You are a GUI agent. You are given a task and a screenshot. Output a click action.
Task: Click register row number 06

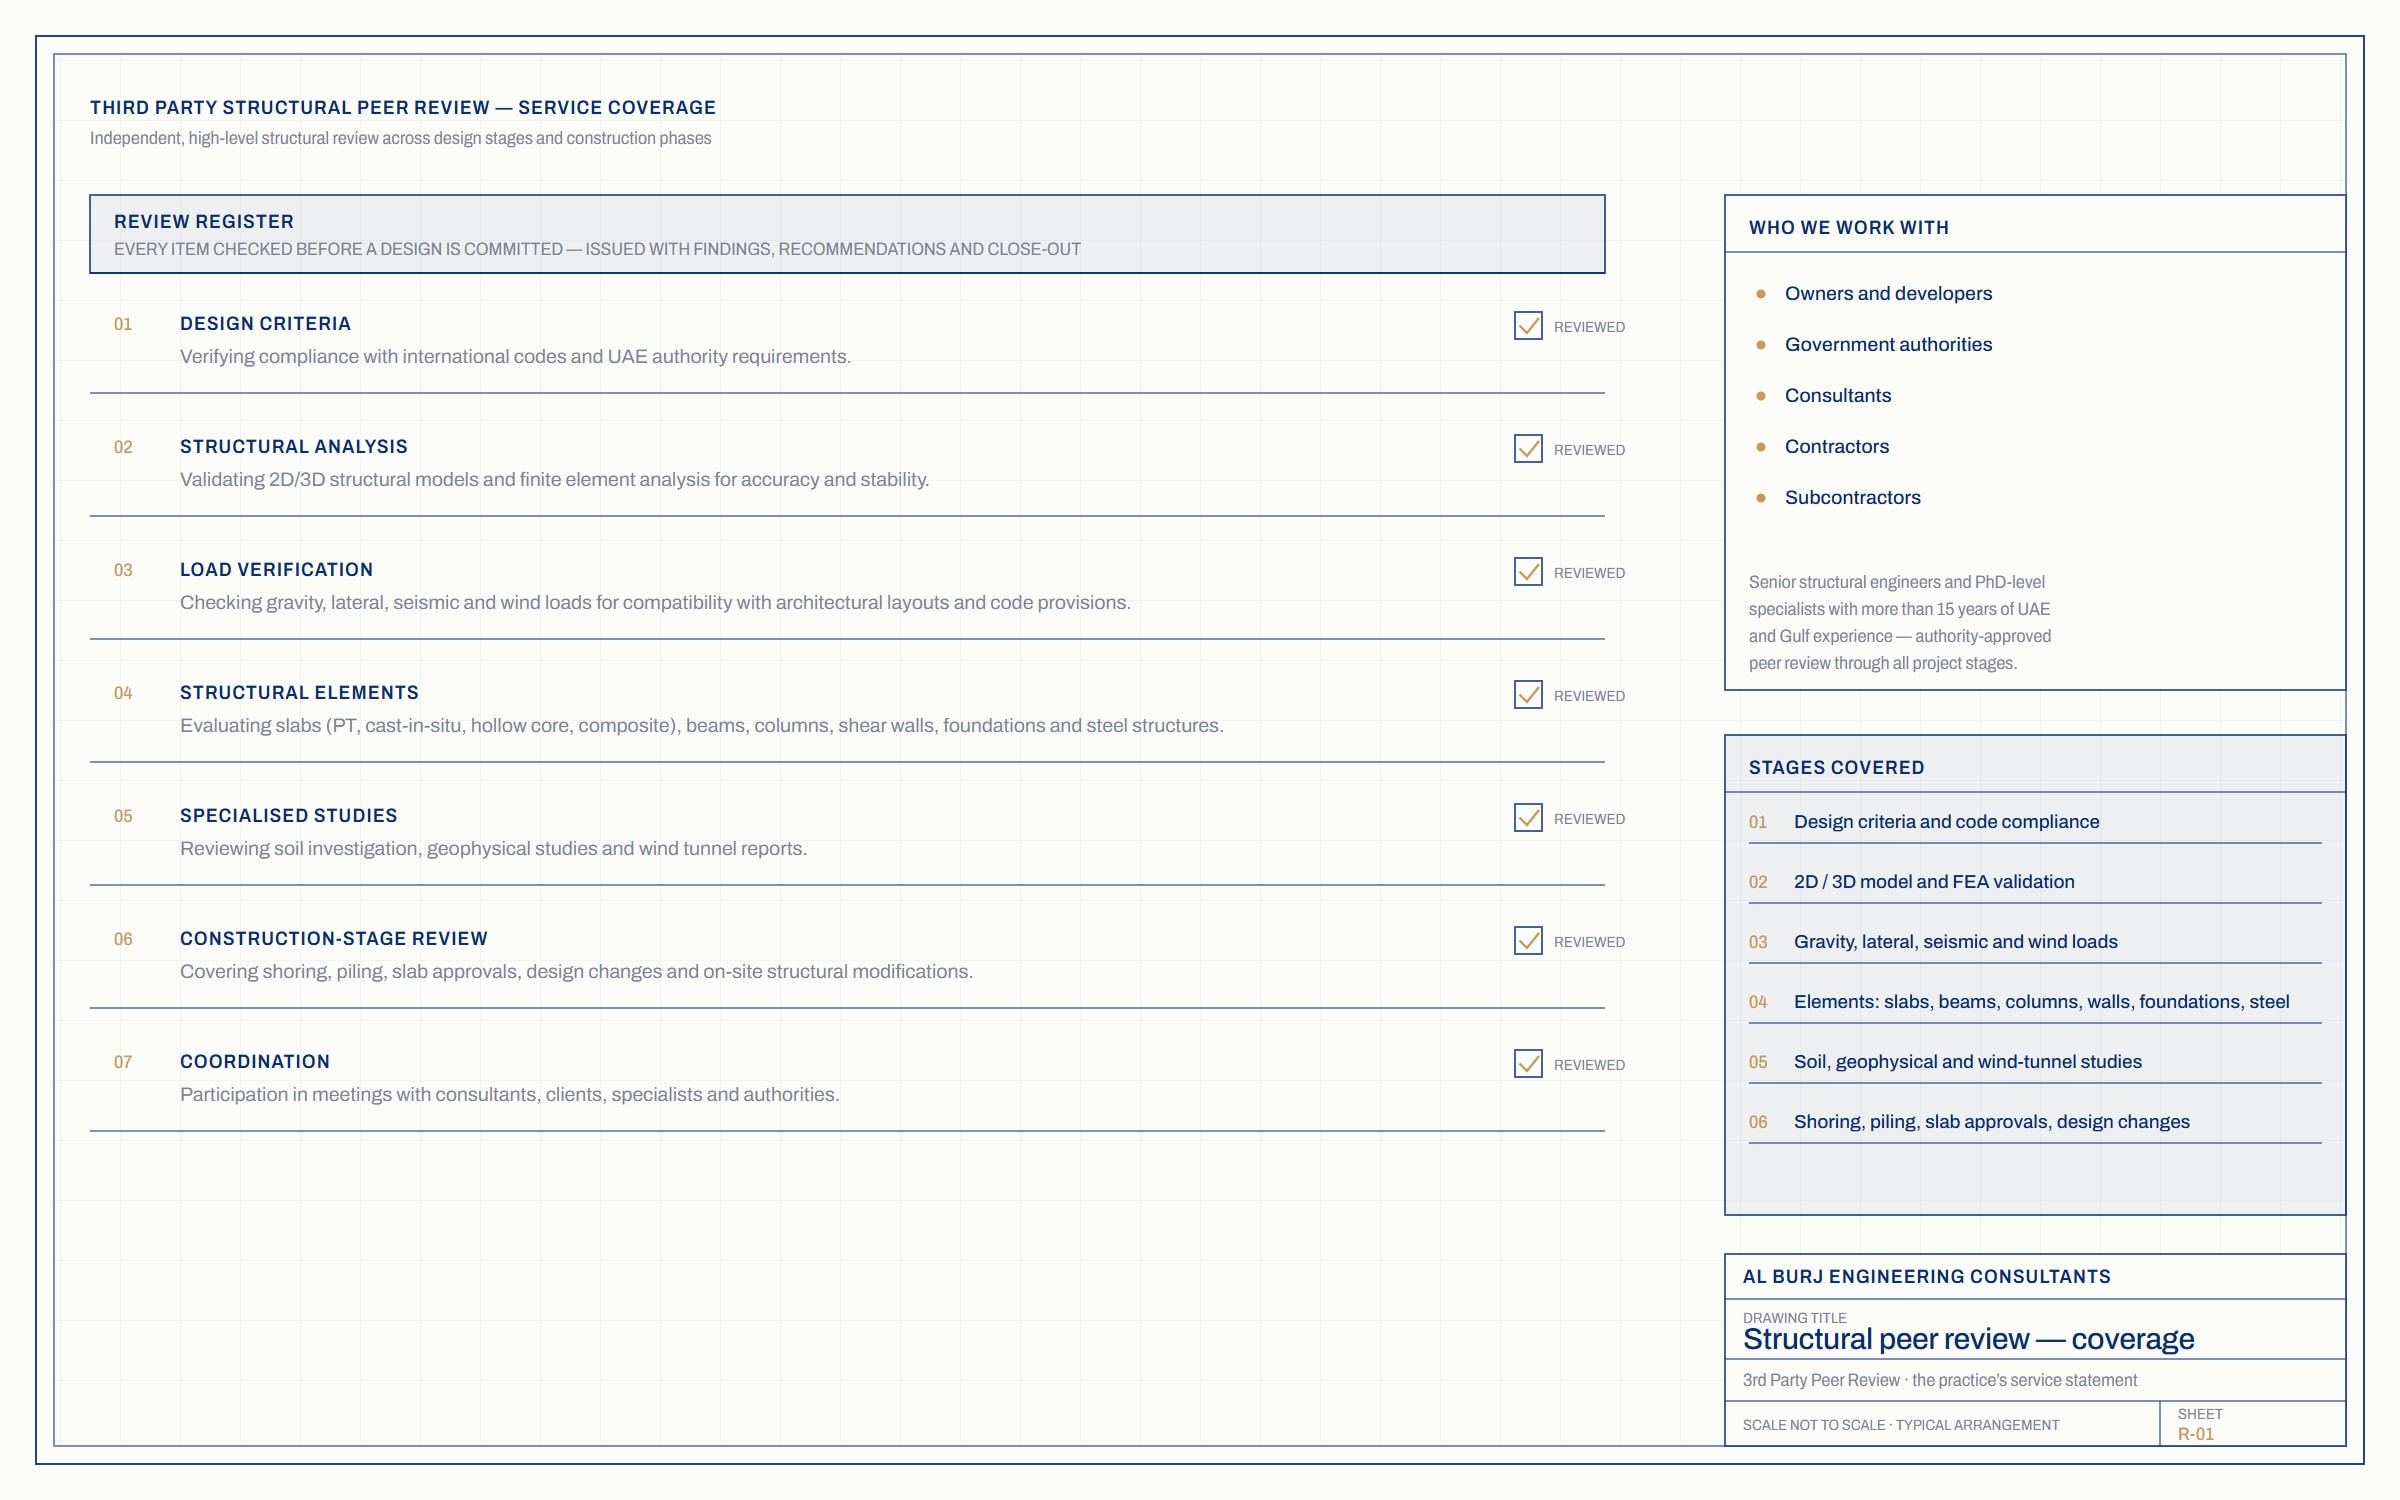(123, 939)
